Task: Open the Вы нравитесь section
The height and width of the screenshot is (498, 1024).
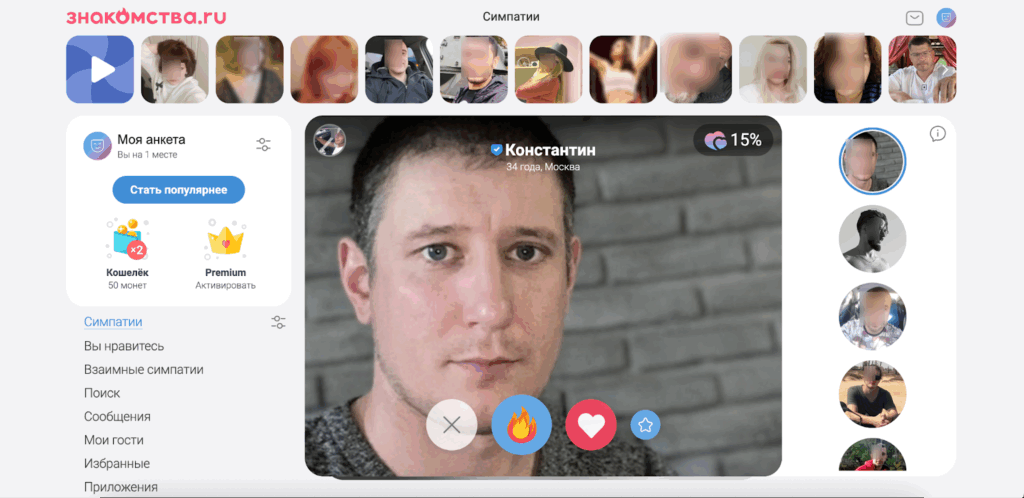Action: pos(124,346)
